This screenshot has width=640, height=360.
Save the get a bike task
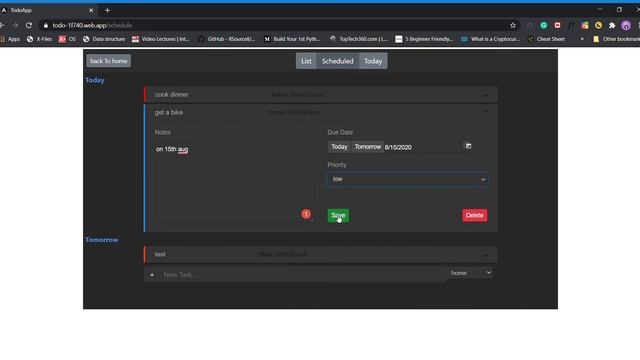[338, 216]
